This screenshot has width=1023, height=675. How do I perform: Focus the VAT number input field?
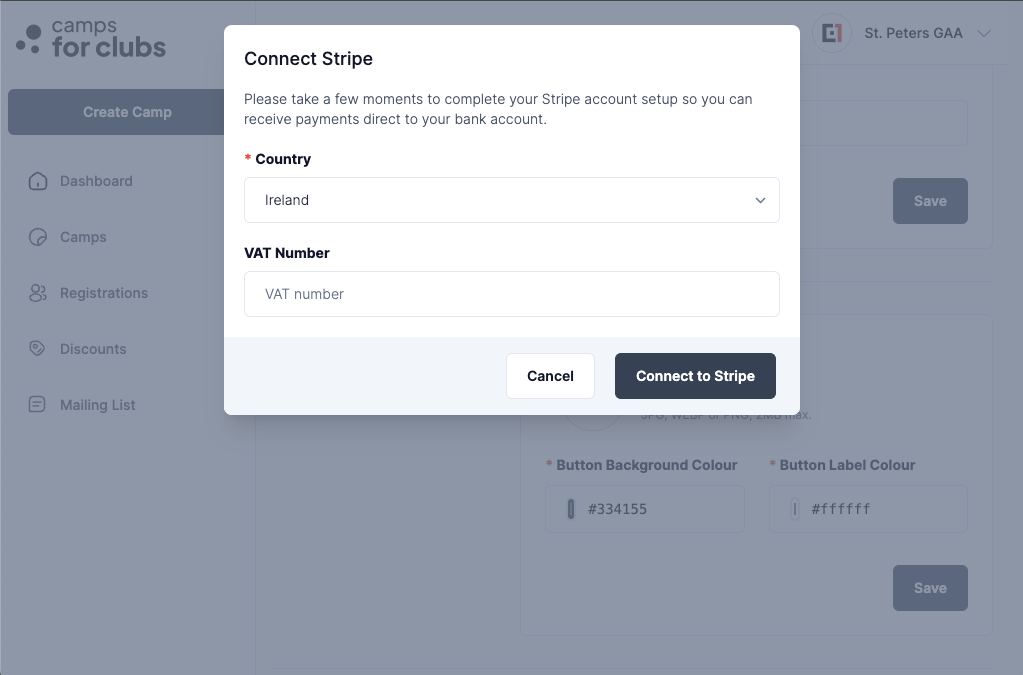pyautogui.click(x=512, y=294)
